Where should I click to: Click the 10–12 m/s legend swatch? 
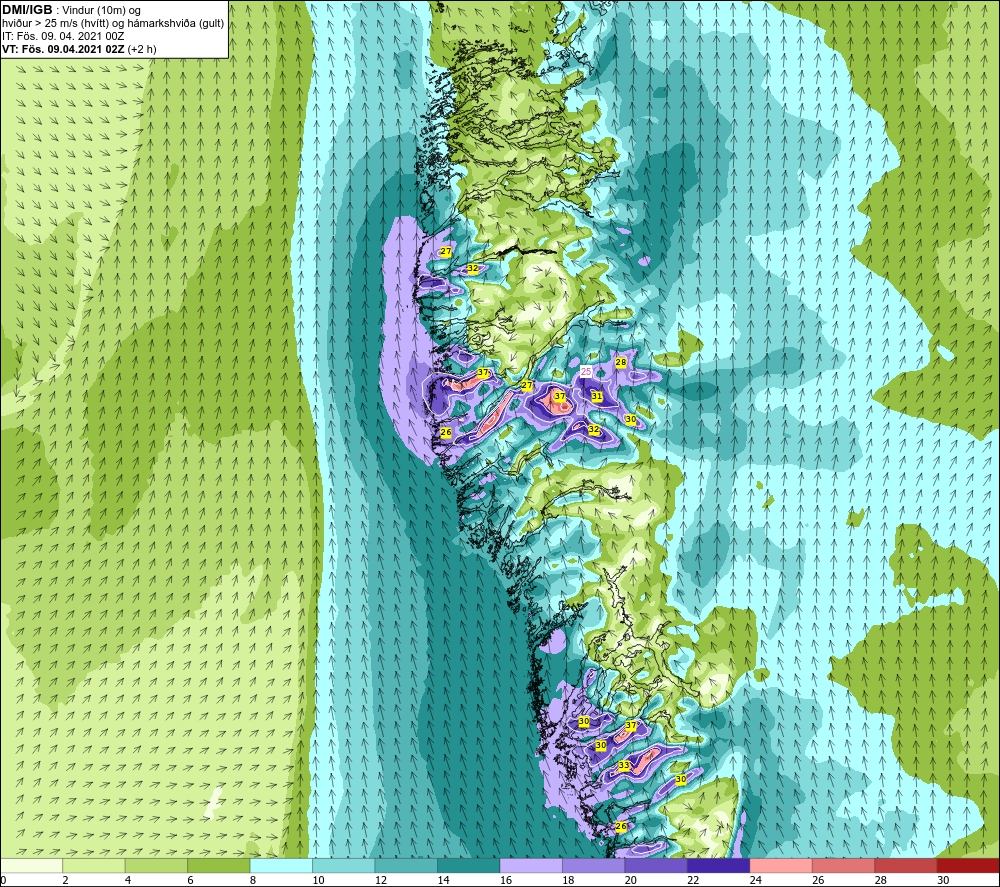tap(344, 866)
